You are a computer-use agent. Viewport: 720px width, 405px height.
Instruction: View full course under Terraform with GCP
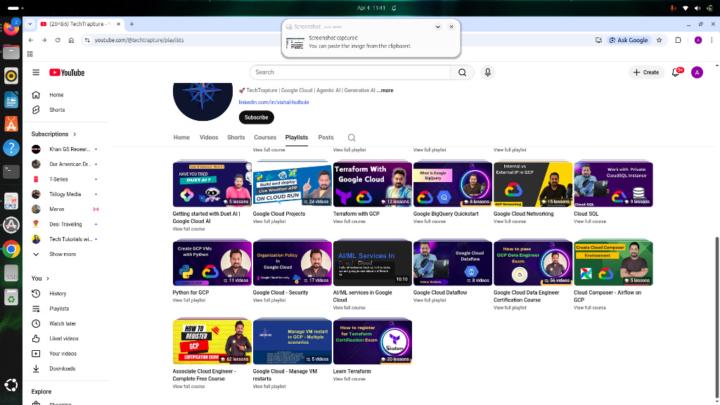[x=349, y=221]
